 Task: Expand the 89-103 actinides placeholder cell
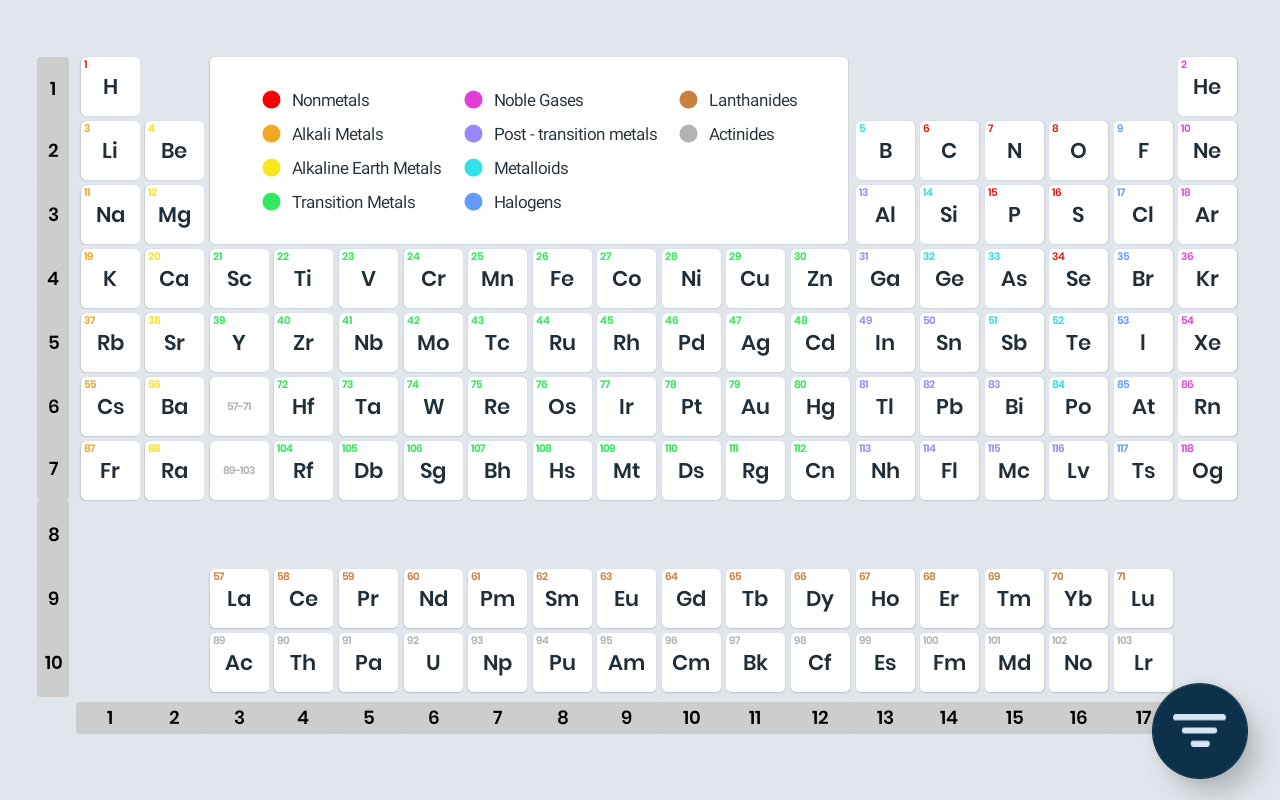239,471
